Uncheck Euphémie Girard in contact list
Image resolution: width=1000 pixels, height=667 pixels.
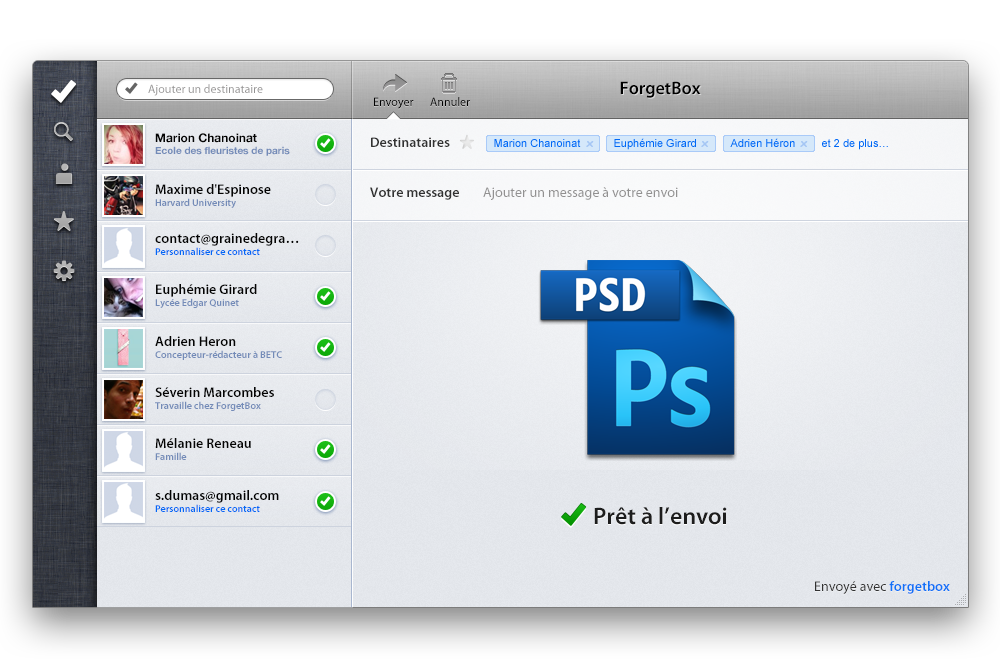(x=325, y=297)
